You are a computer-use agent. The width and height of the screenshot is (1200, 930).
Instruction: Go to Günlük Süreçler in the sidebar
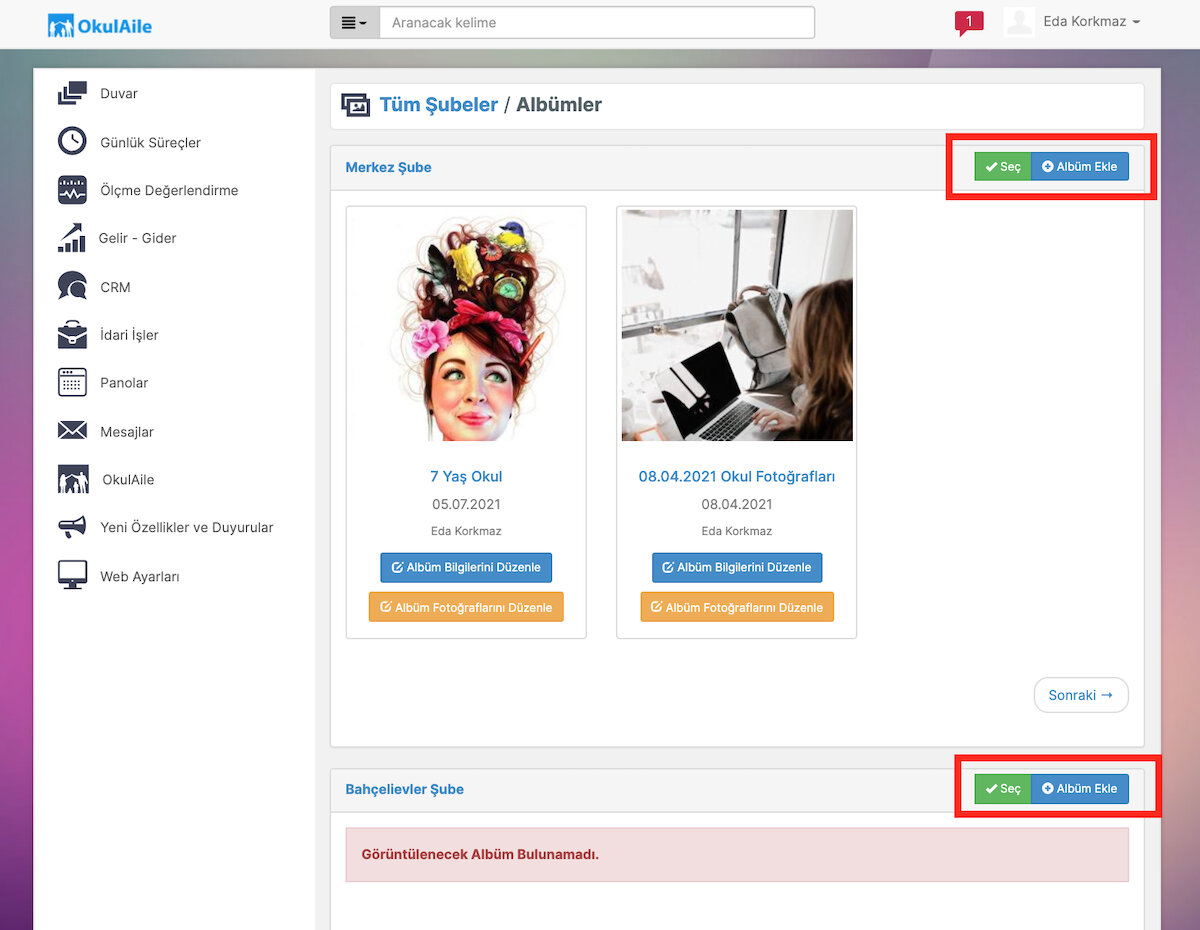(x=150, y=142)
